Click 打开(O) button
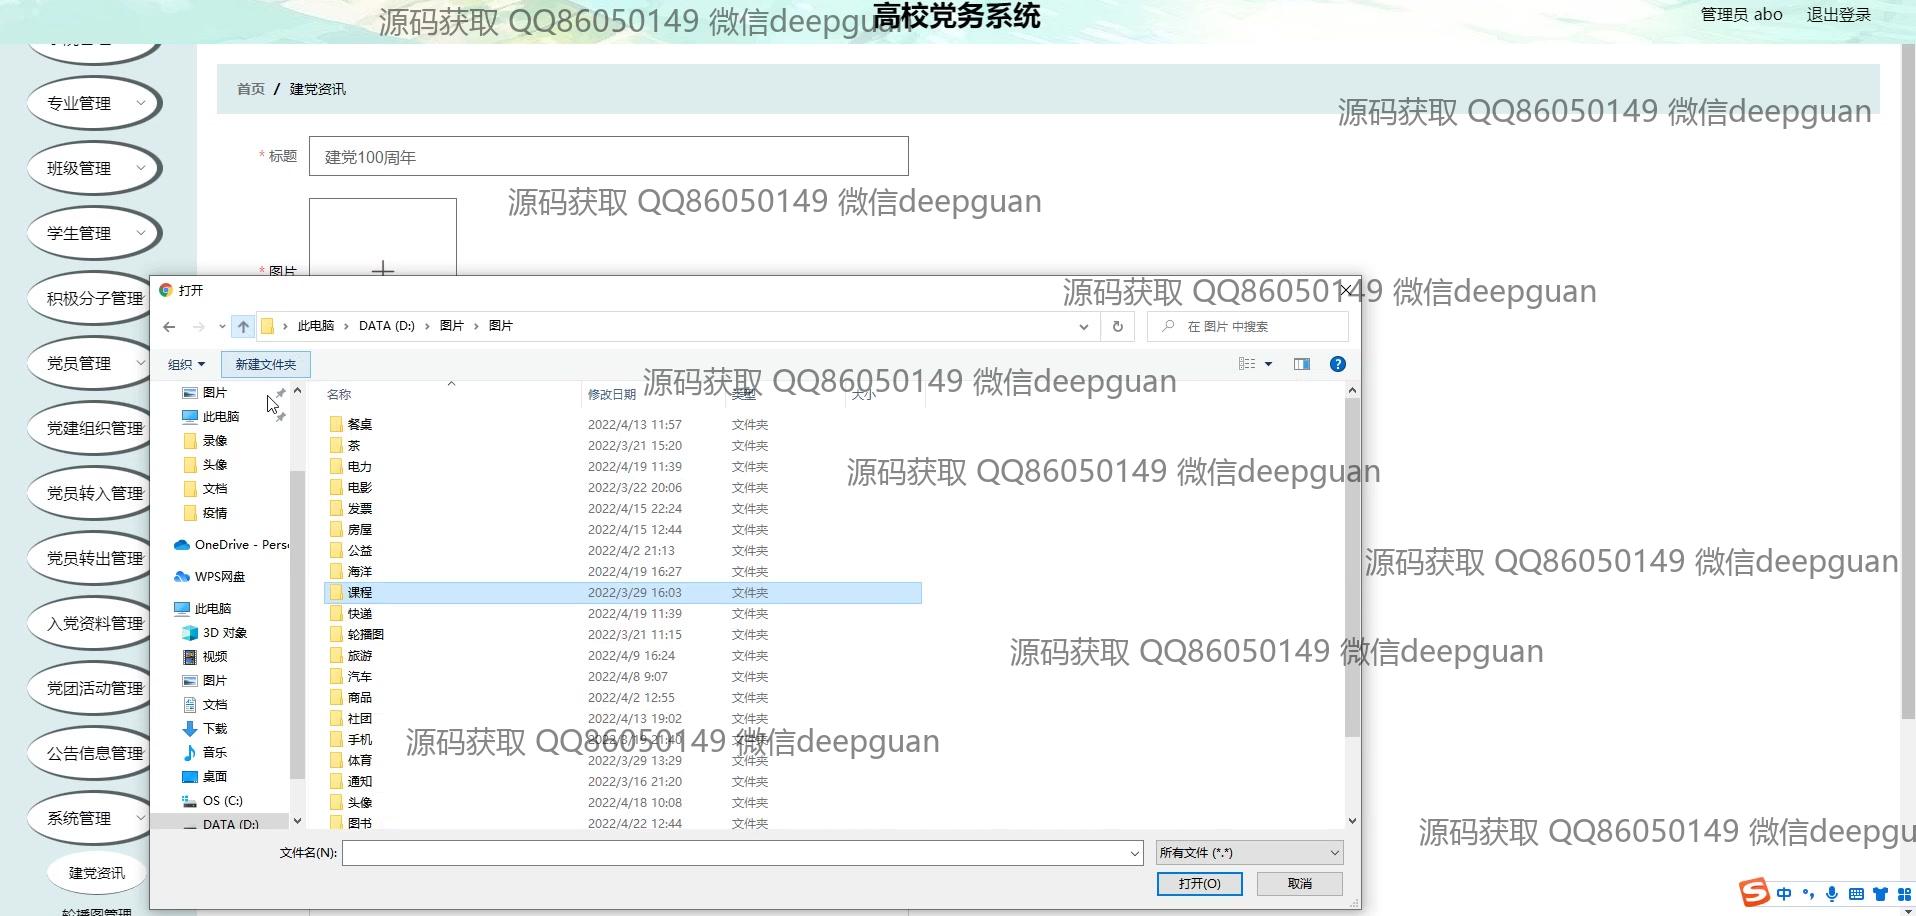 [x=1199, y=884]
